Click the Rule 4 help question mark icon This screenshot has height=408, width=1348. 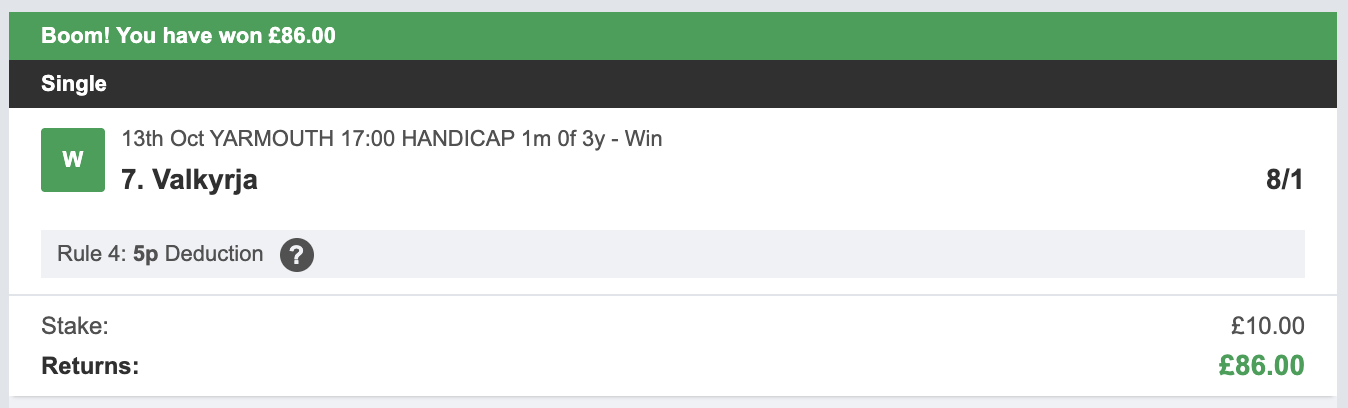point(297,255)
